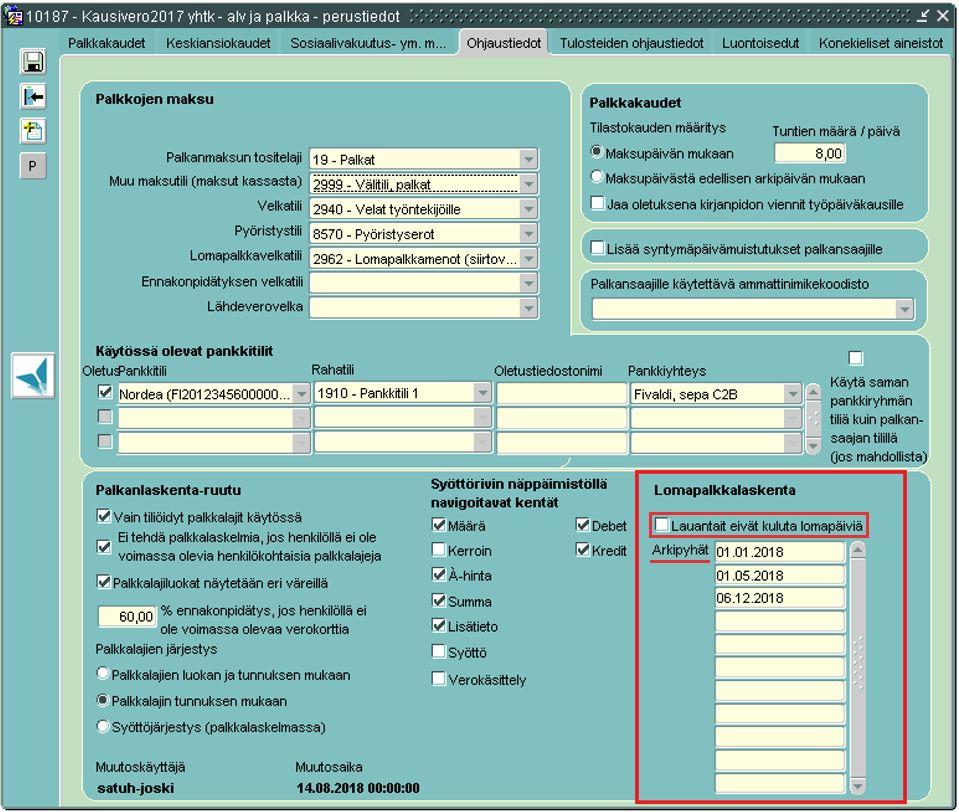Expand the Pyöristystili dropdown

tap(528, 234)
